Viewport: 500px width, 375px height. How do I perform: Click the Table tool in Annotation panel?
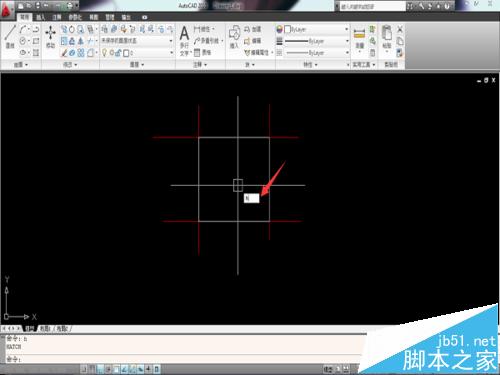click(x=202, y=52)
